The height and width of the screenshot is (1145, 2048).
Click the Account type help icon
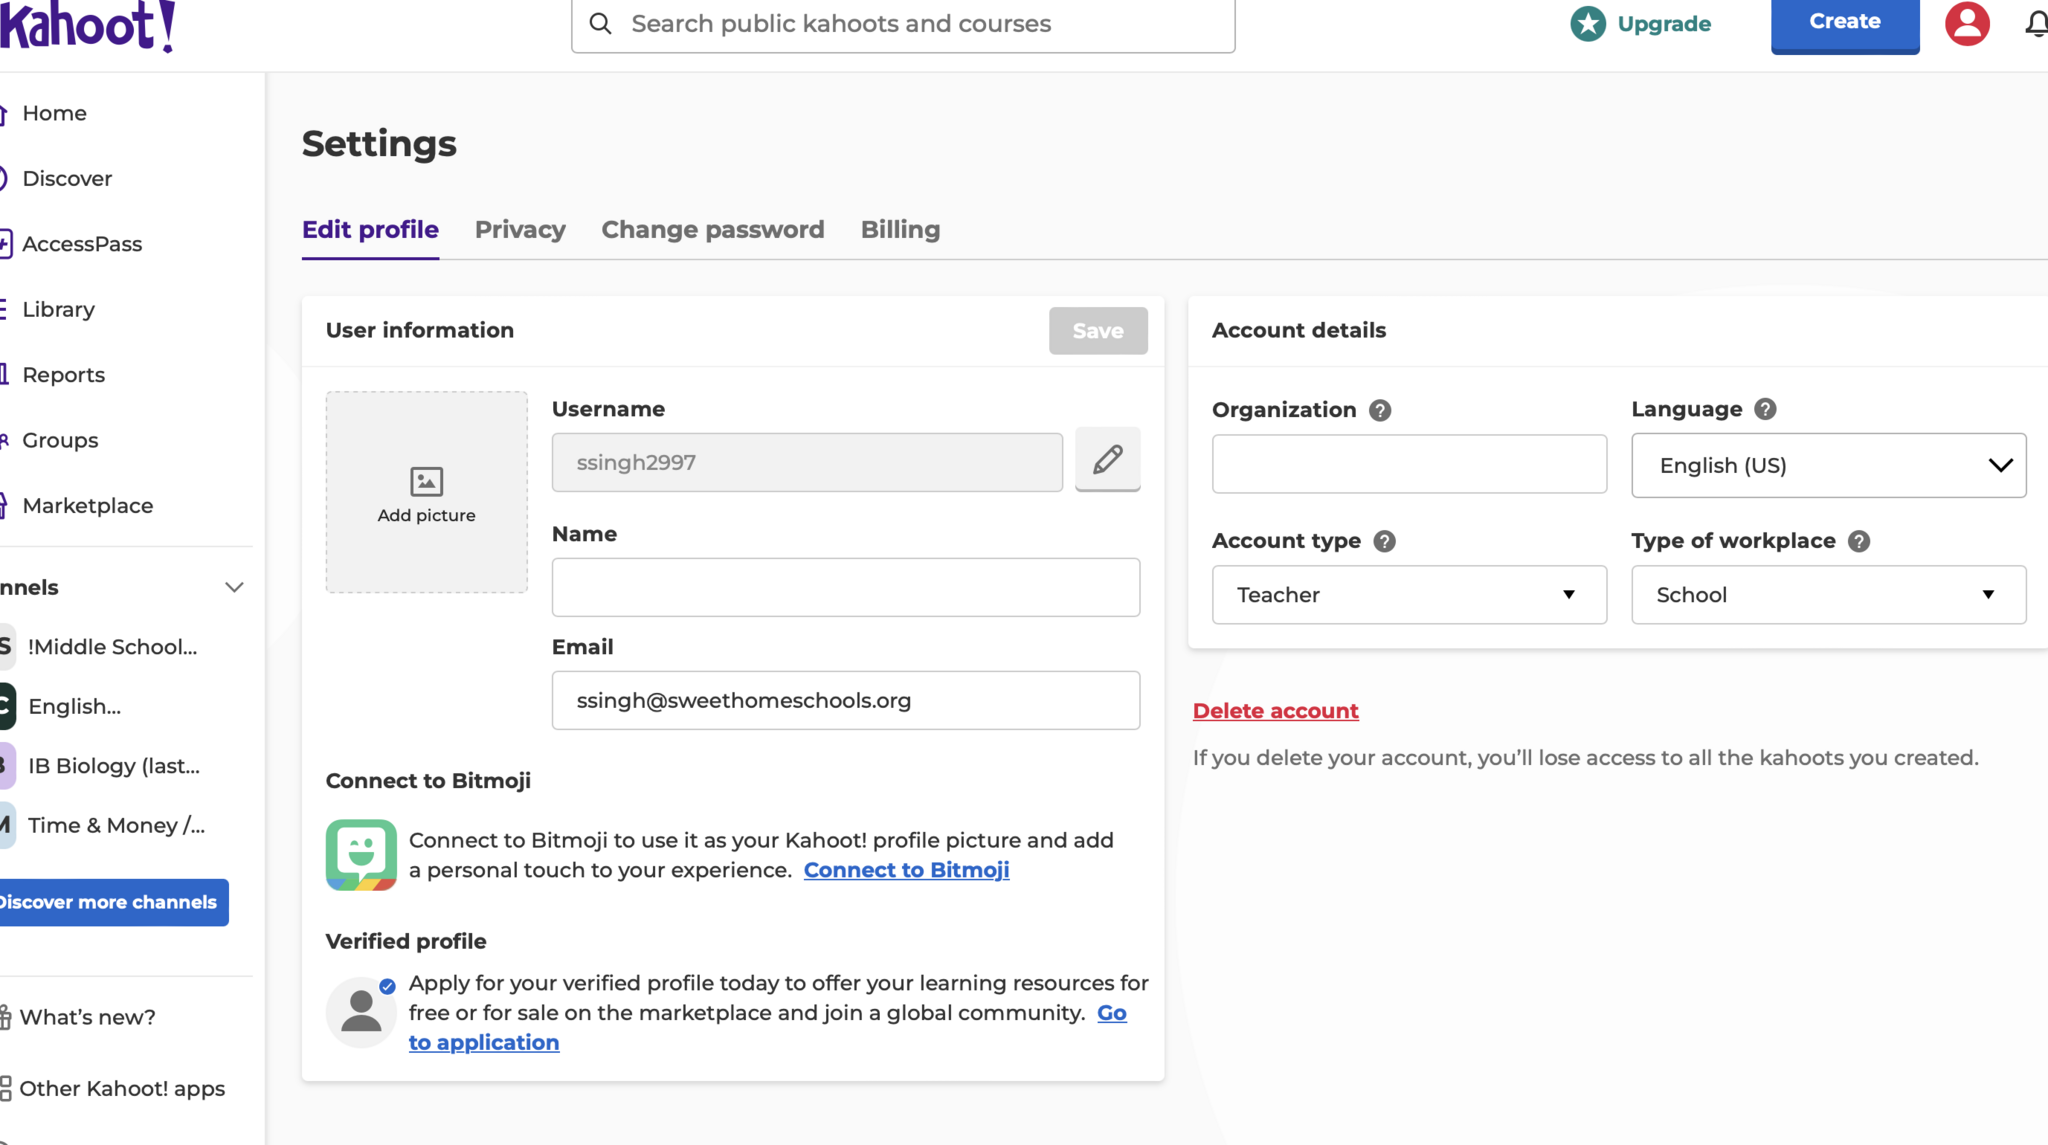[x=1384, y=541]
